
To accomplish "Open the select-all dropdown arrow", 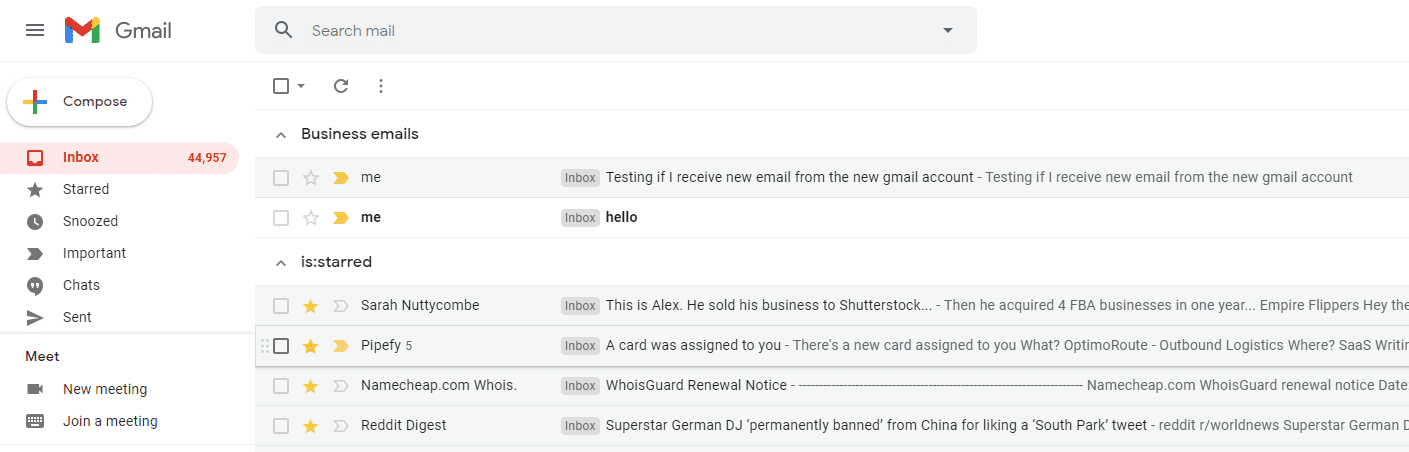I will (301, 86).
